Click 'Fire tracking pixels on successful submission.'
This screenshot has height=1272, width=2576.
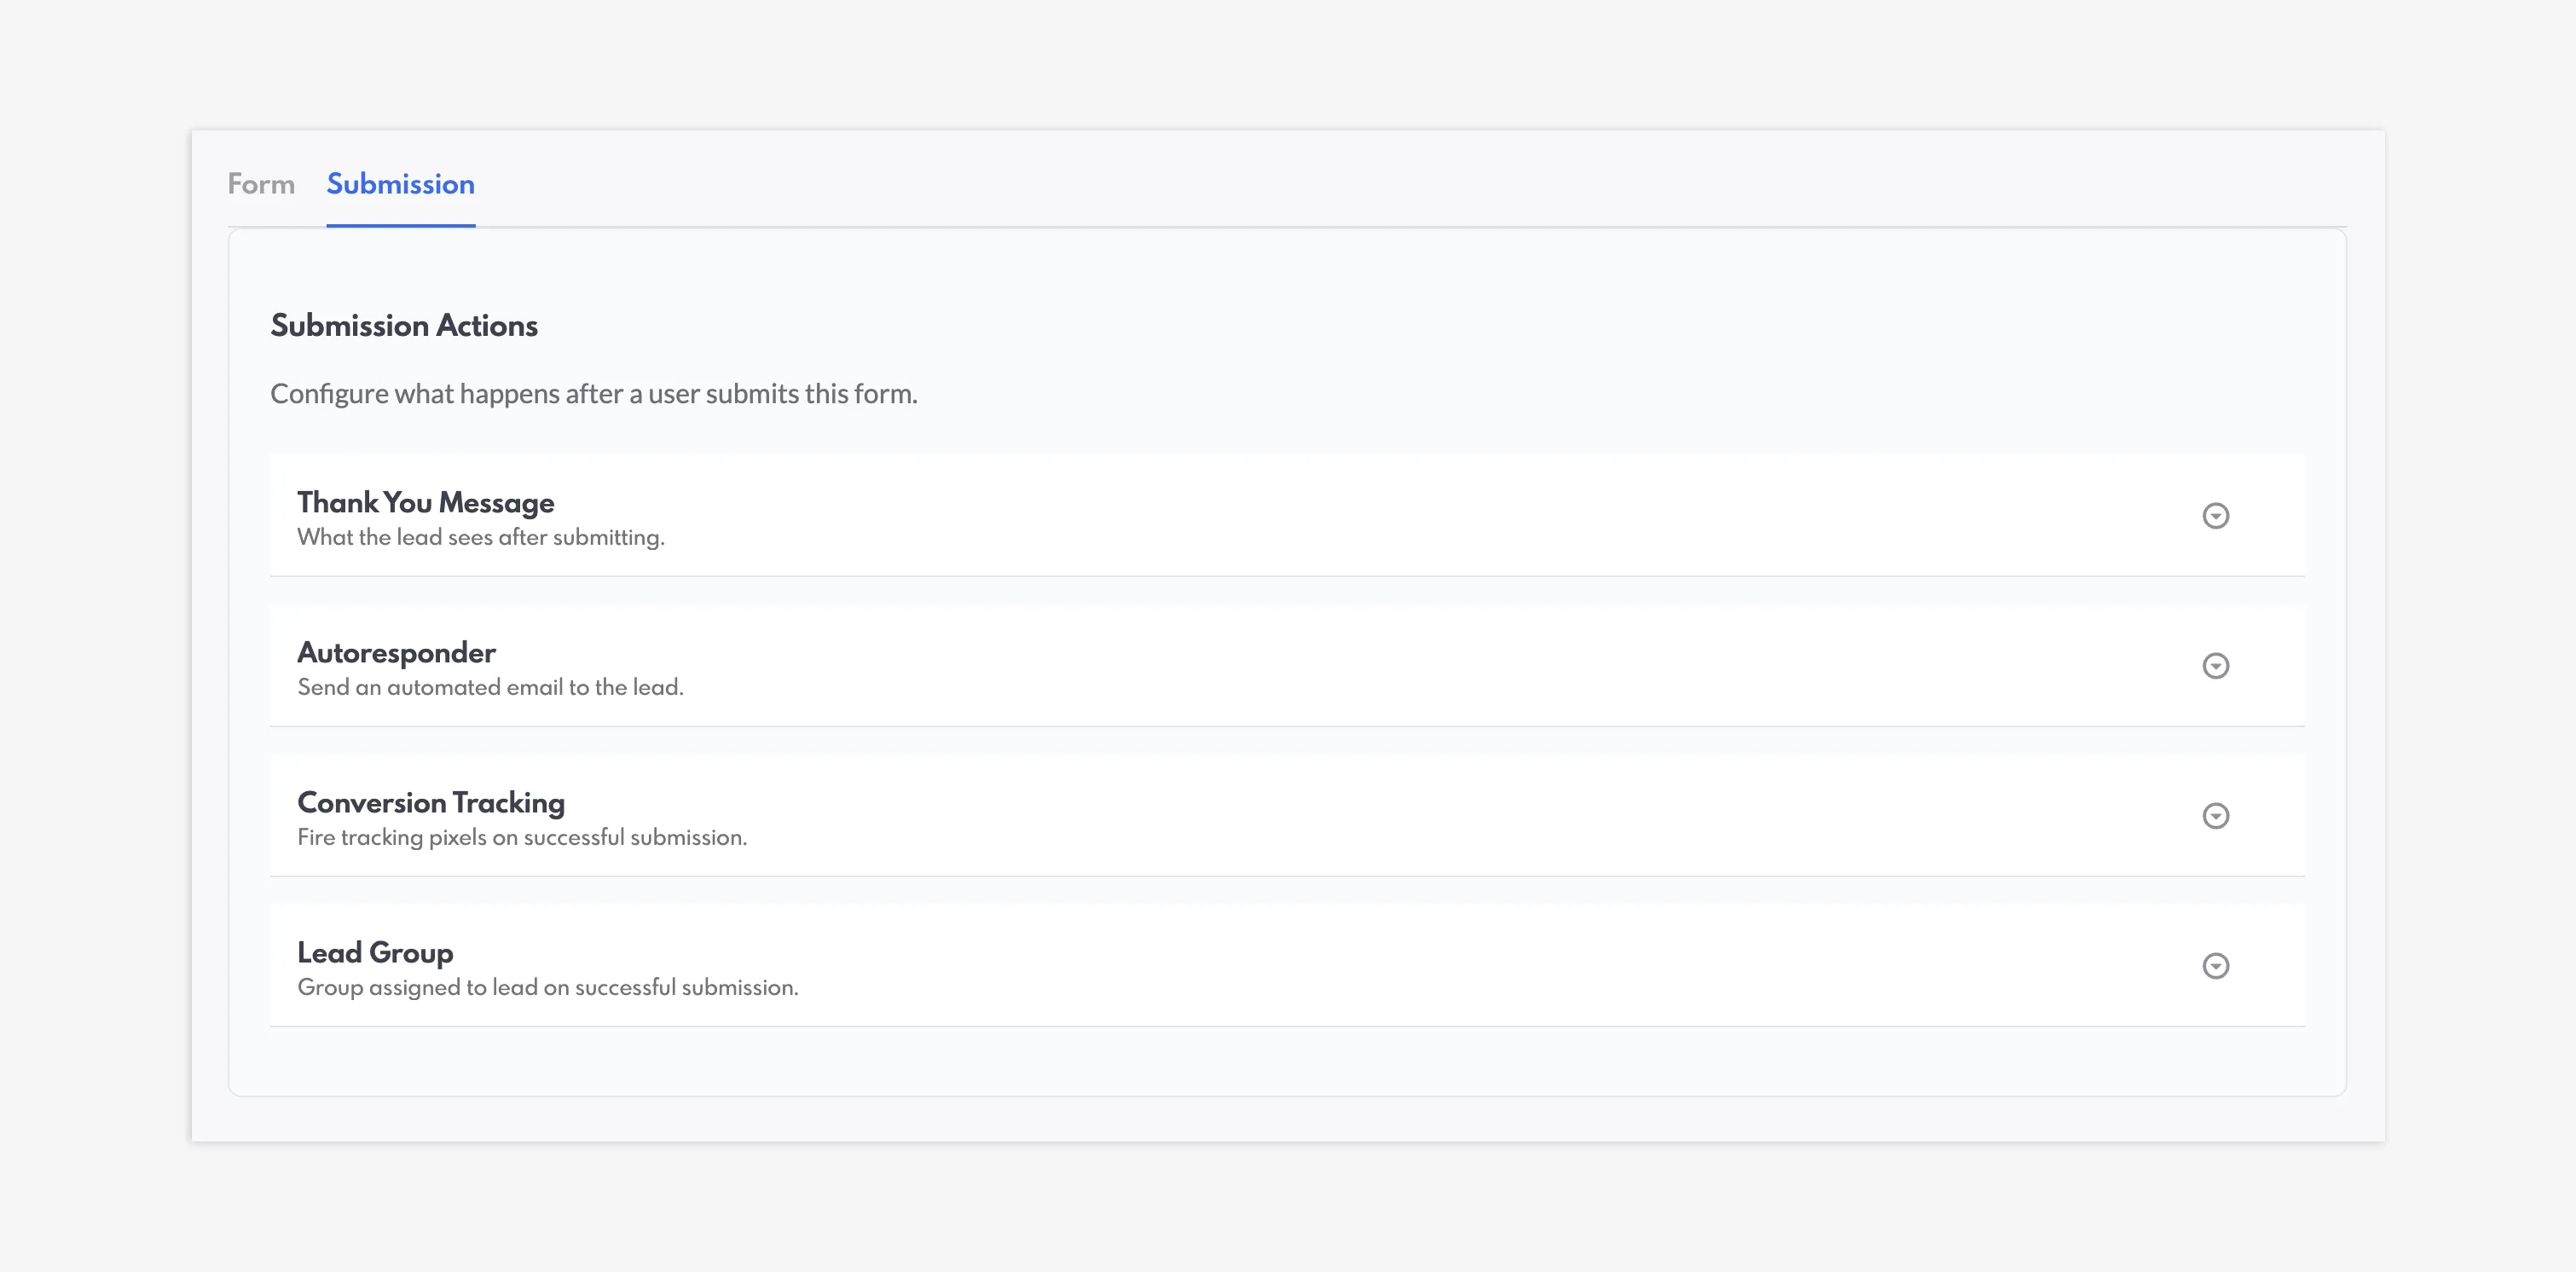522,837
